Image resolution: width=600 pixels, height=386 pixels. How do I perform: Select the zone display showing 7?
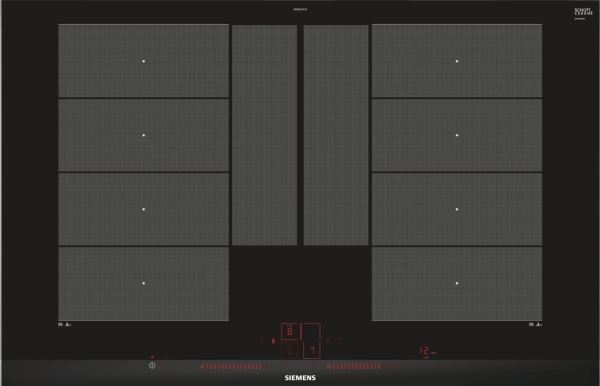pos(311,350)
